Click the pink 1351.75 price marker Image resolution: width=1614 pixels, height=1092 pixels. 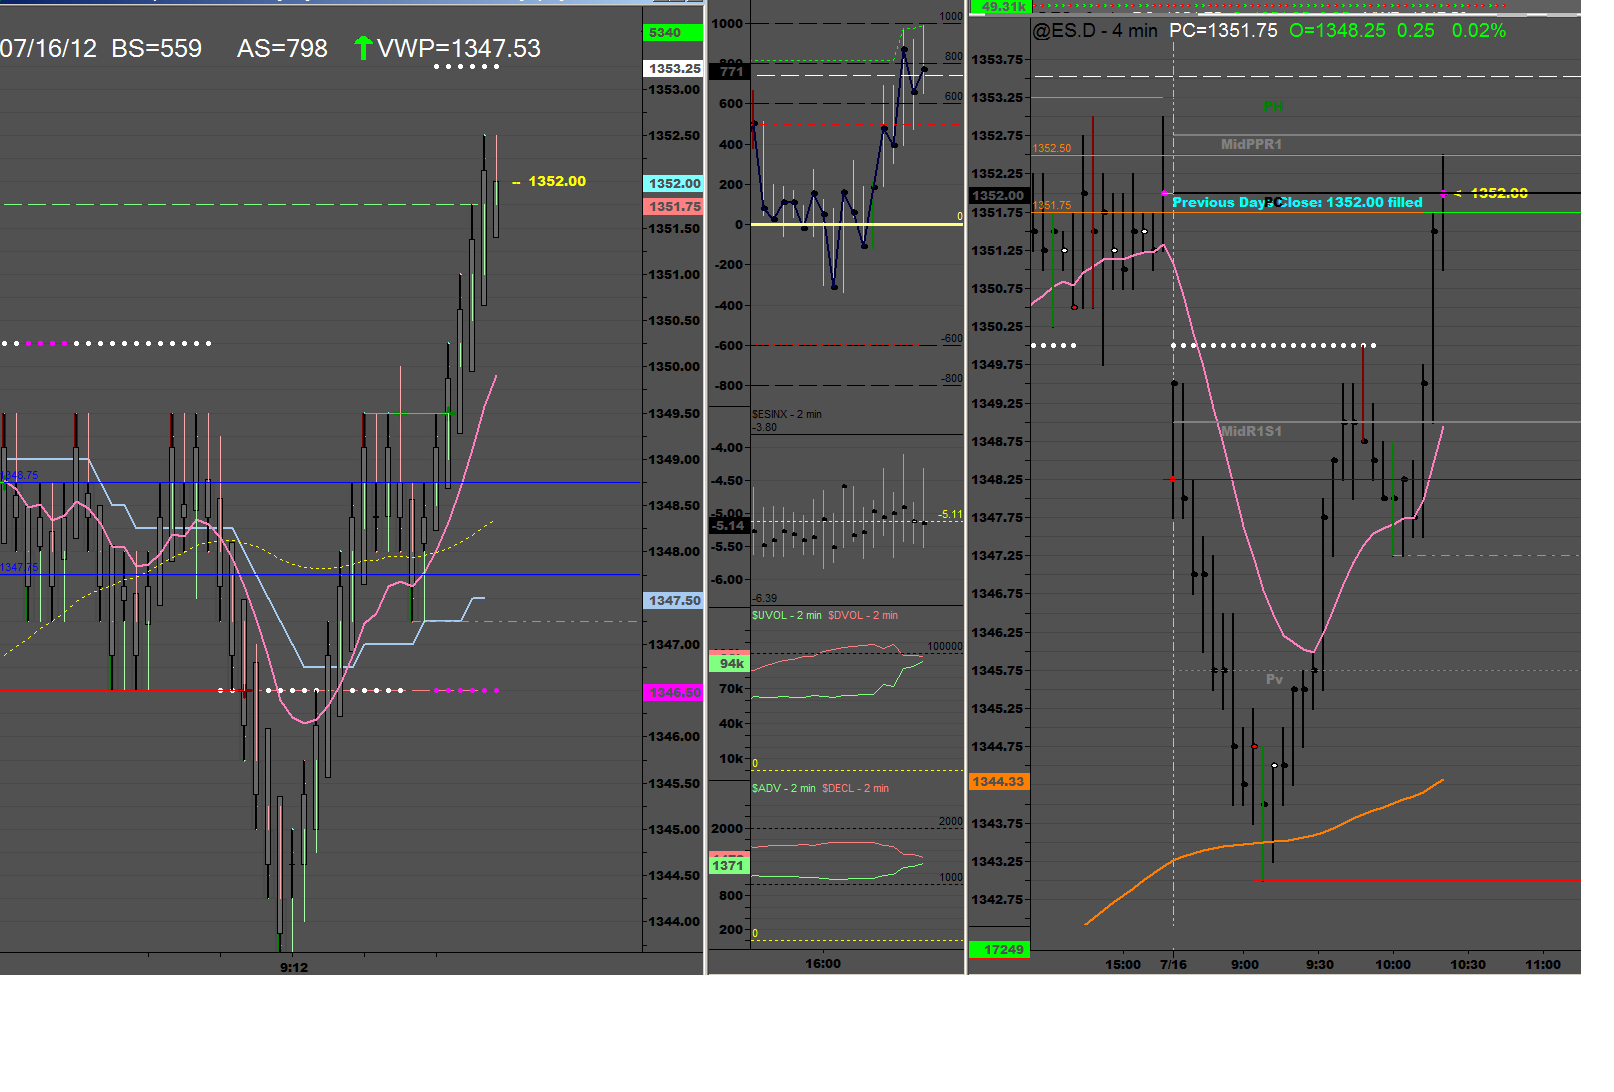tap(673, 206)
